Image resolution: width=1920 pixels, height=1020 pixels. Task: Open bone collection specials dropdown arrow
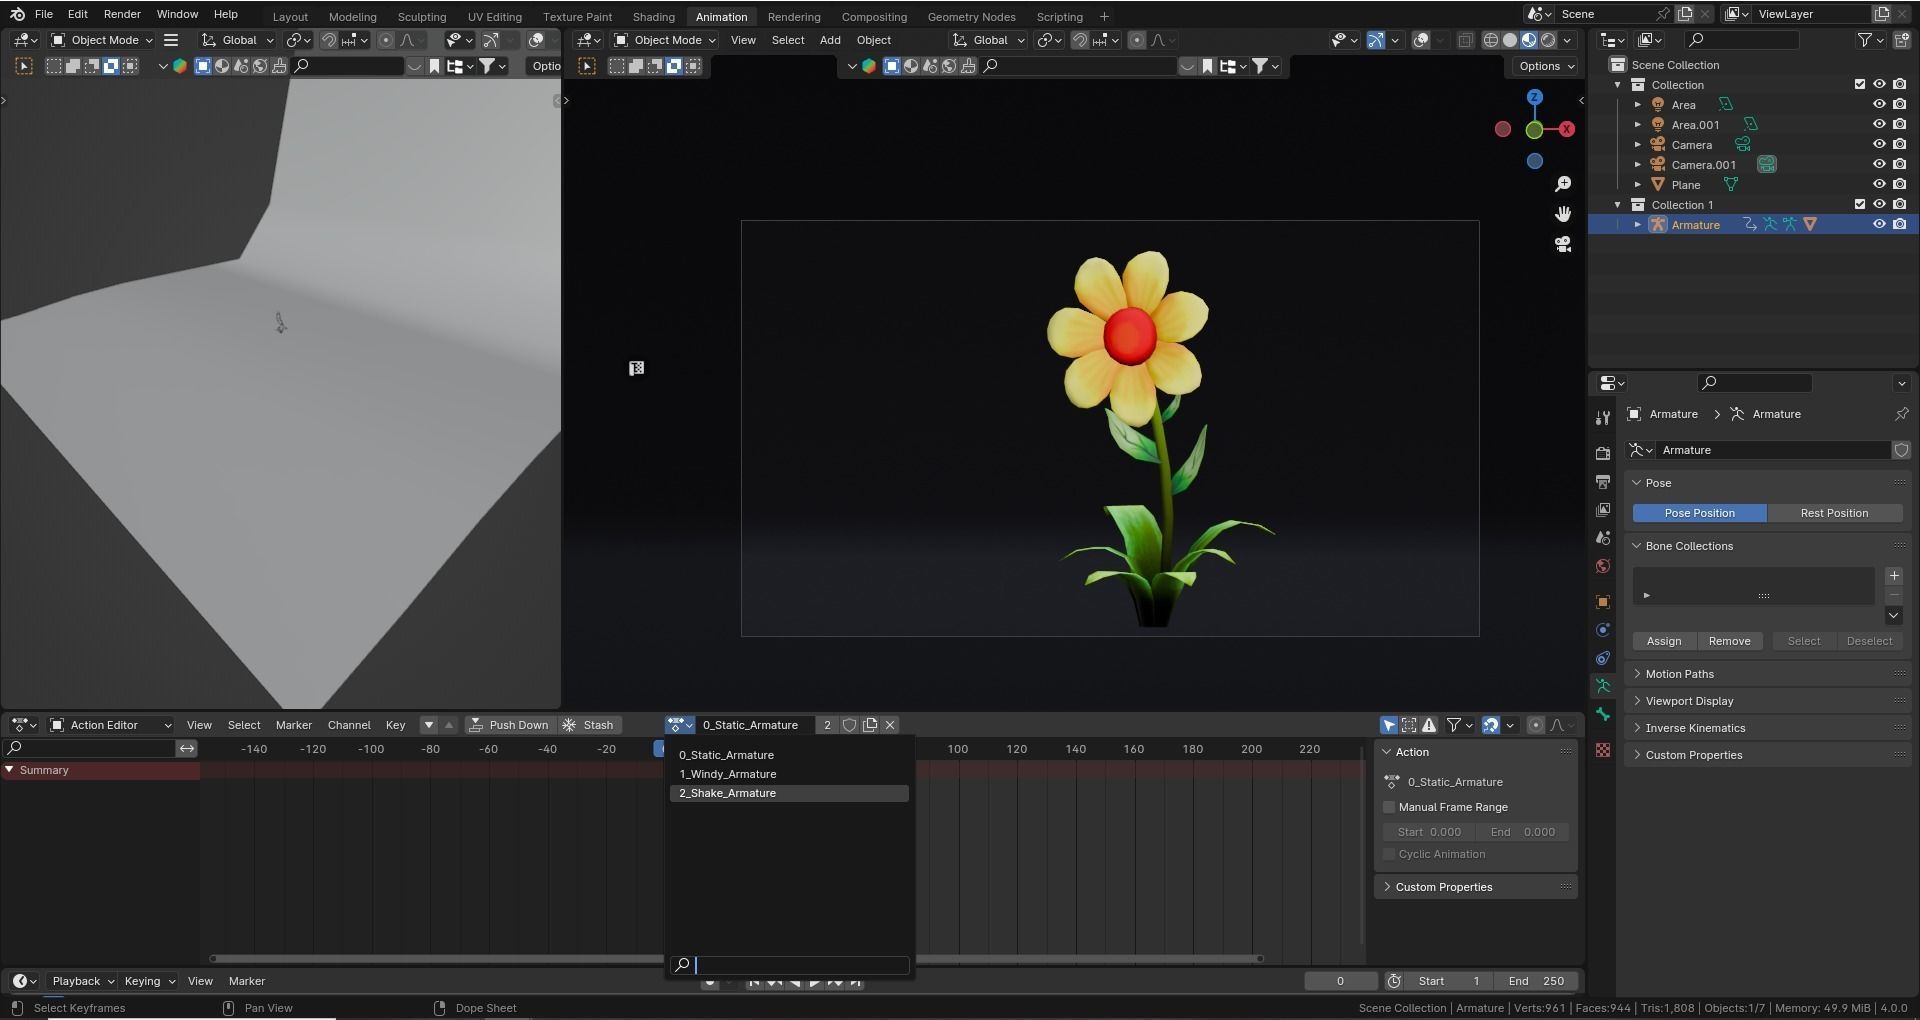point(1894,616)
